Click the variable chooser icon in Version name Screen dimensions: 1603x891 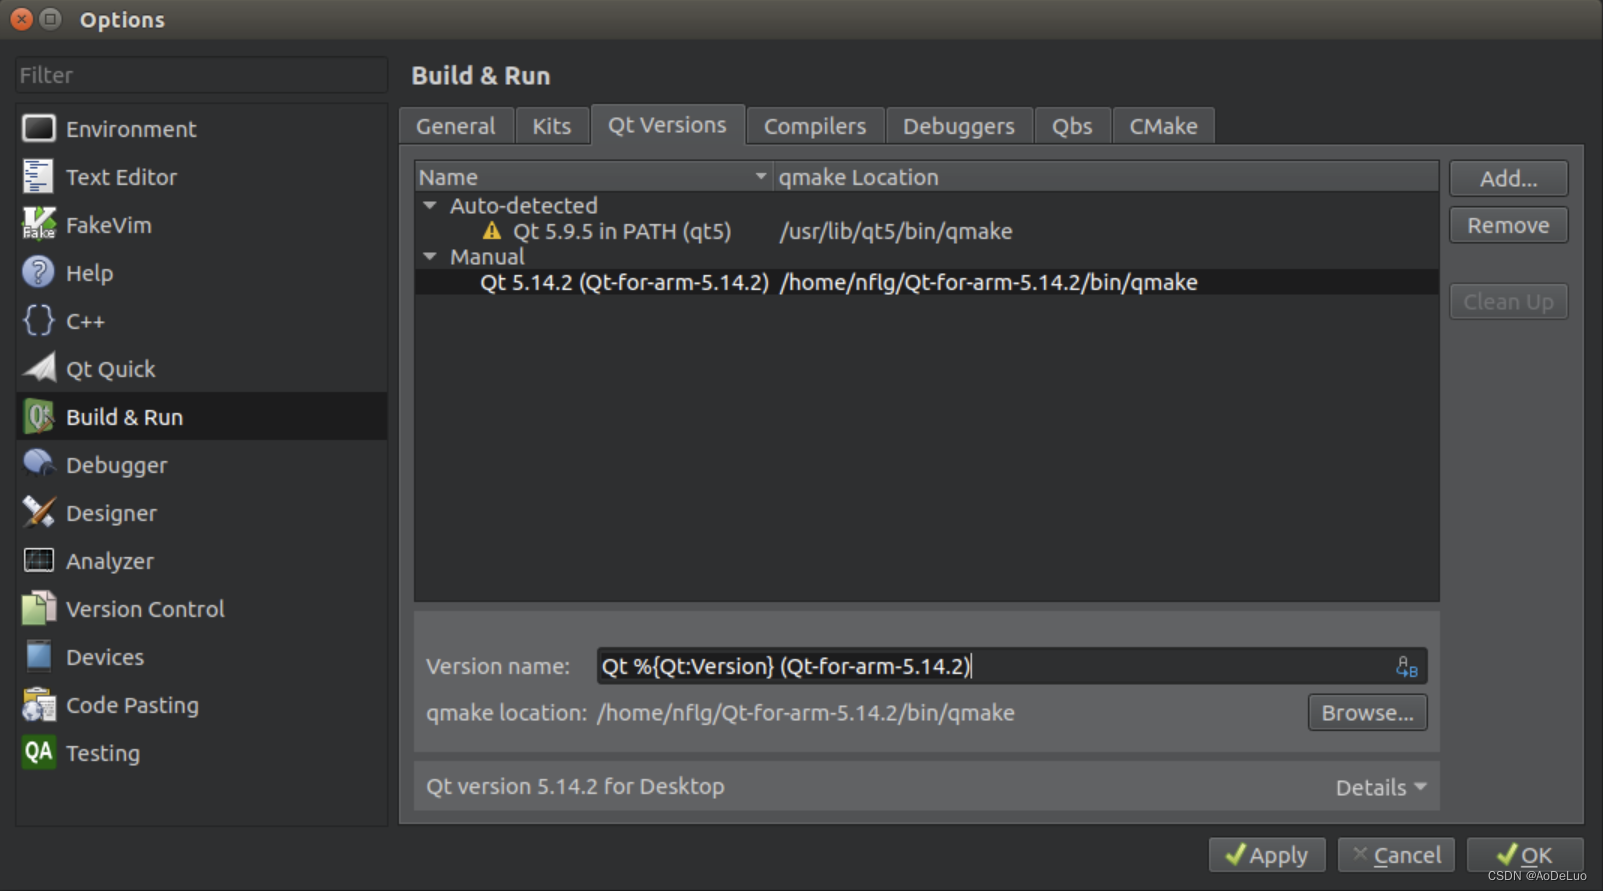click(x=1407, y=667)
